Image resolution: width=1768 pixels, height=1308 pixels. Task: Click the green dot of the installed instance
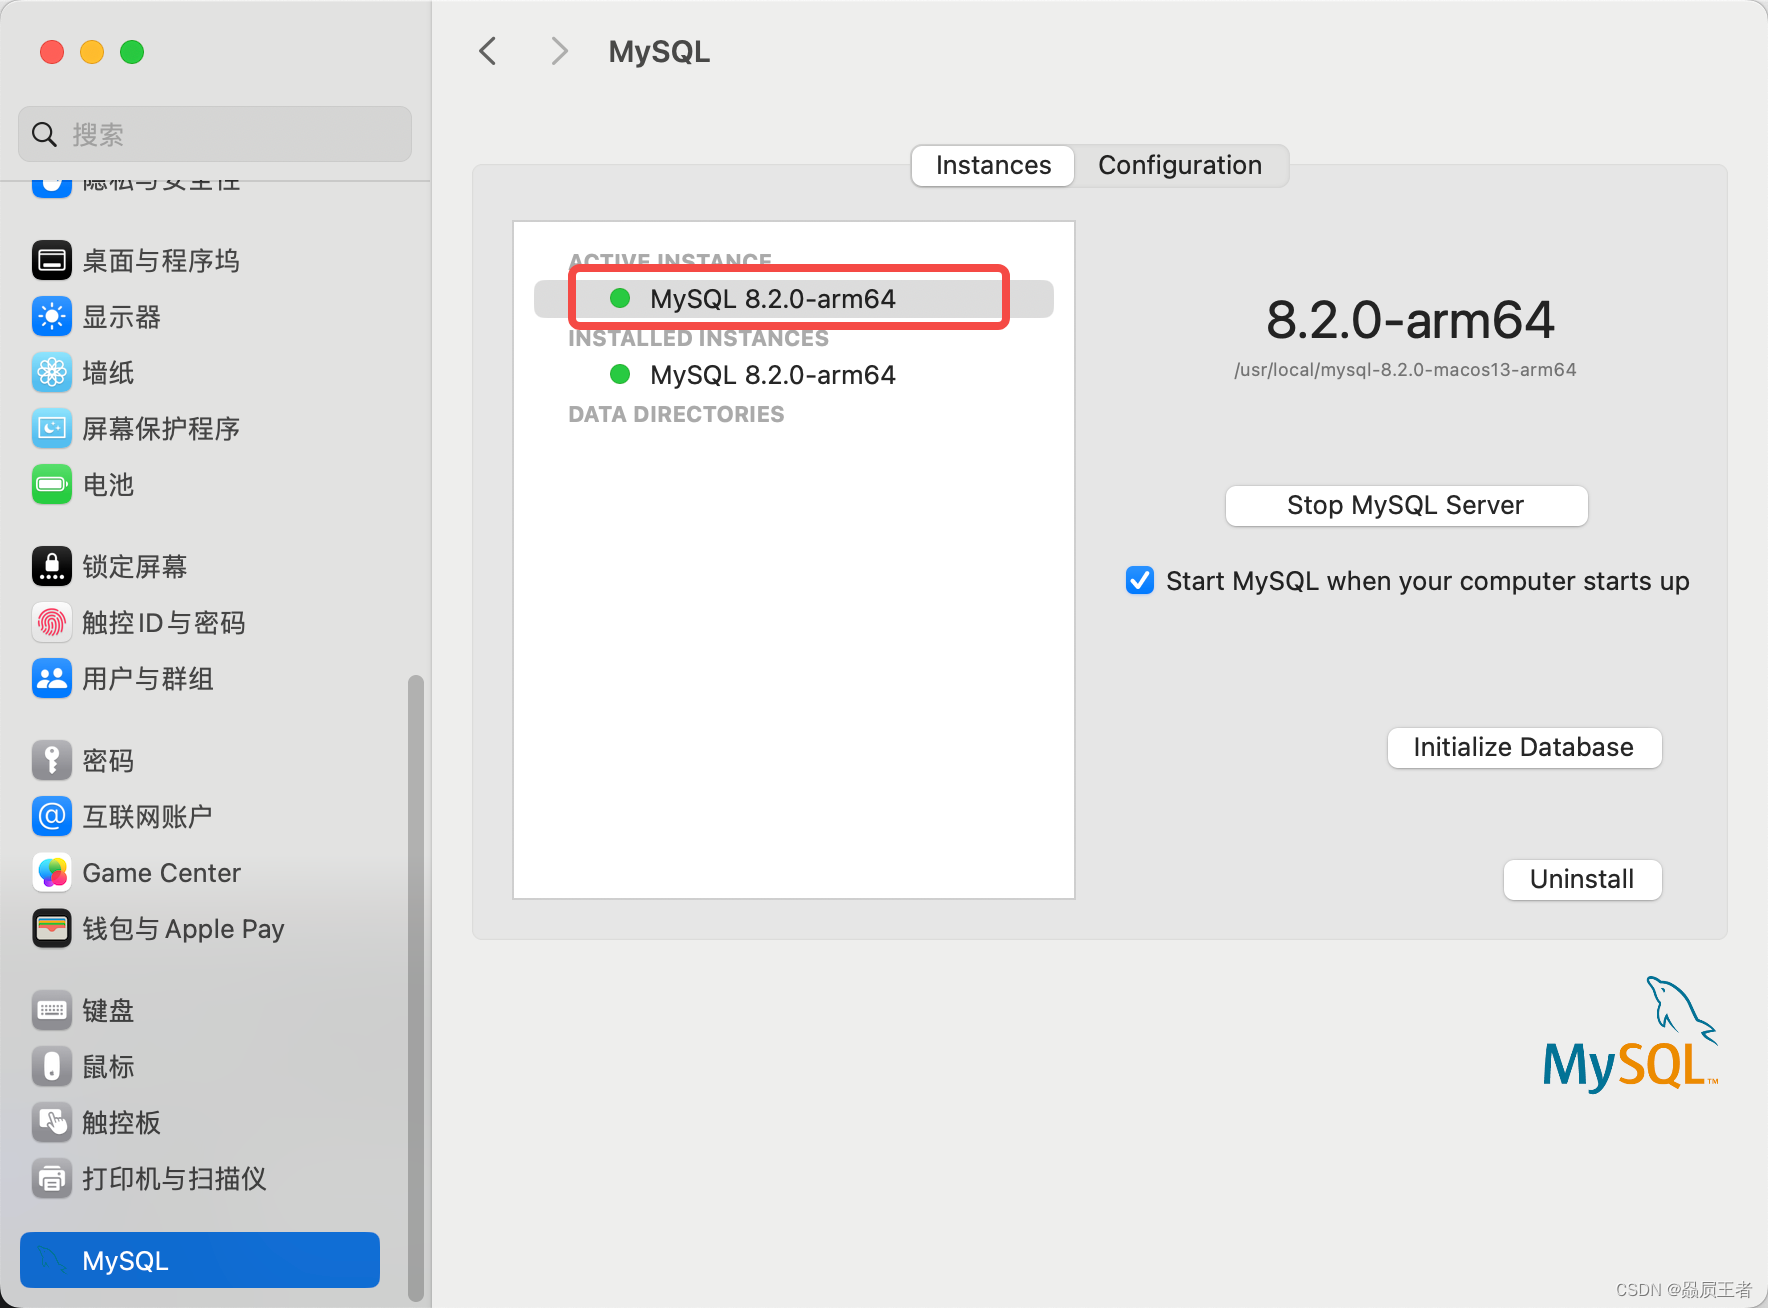(620, 374)
